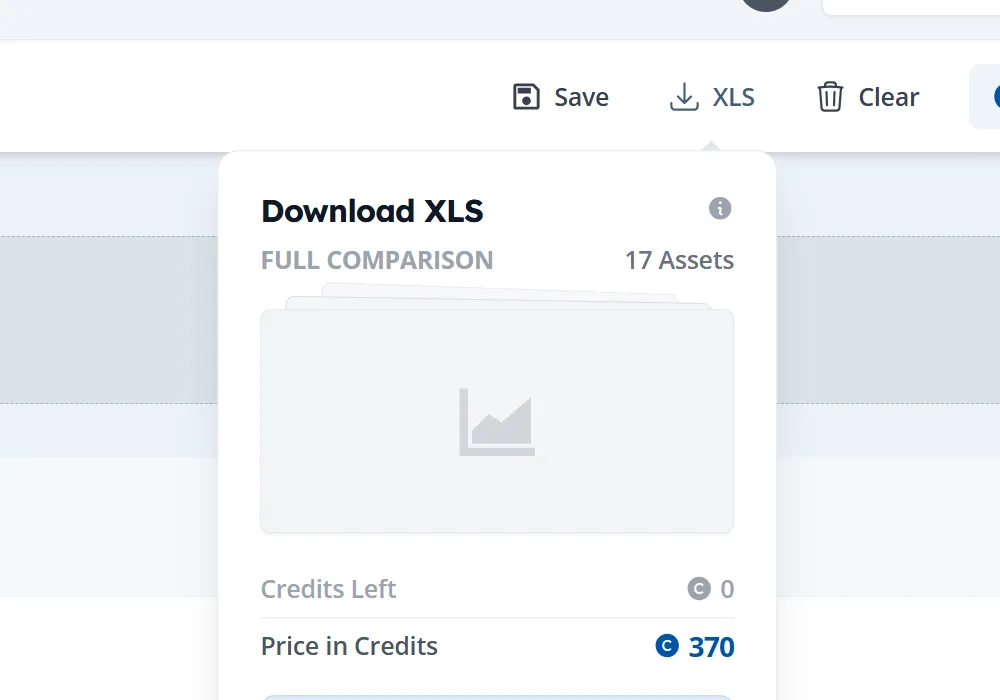1000x700 pixels.
Task: Click the chart placeholder icon in preview
Action: 497,422
